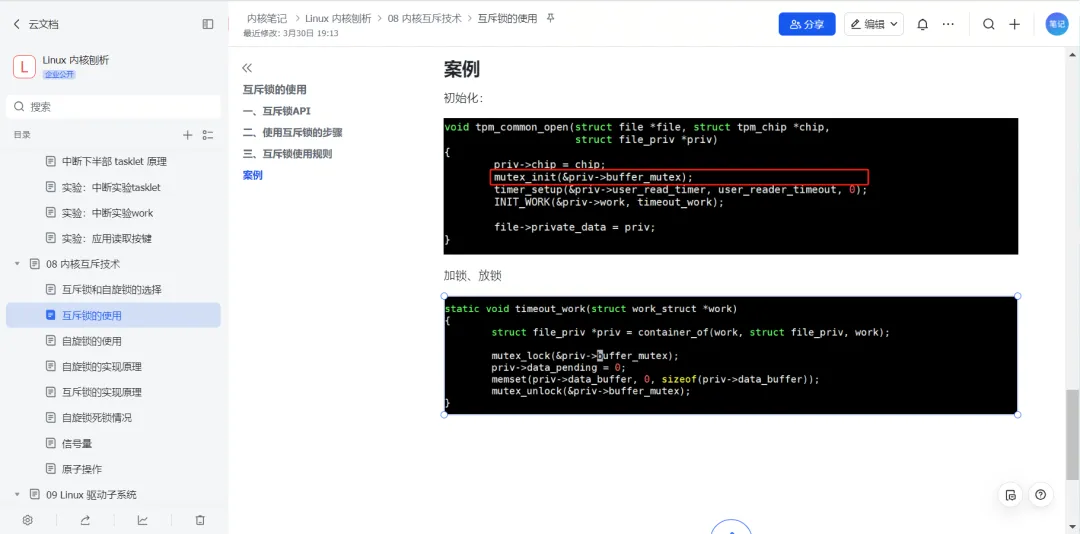Image resolution: width=1080 pixels, height=534 pixels.
Task: Open the statistics chart icon
Action: (x=143, y=520)
